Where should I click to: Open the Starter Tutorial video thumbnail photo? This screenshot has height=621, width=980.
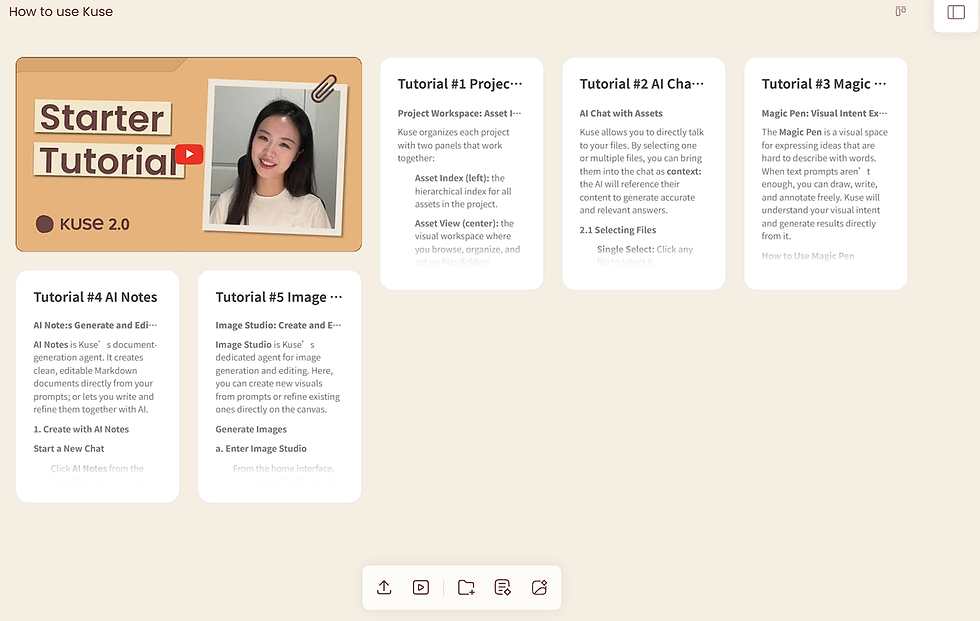[276, 156]
